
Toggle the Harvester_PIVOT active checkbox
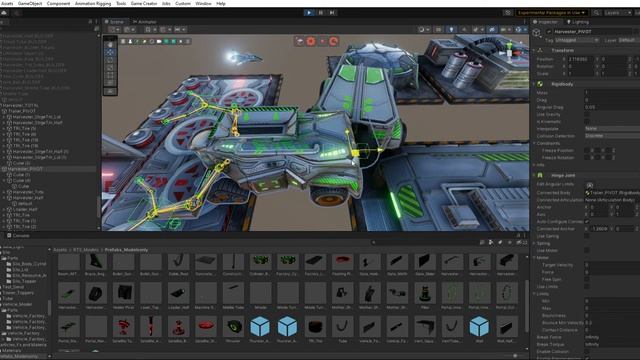[549, 31]
